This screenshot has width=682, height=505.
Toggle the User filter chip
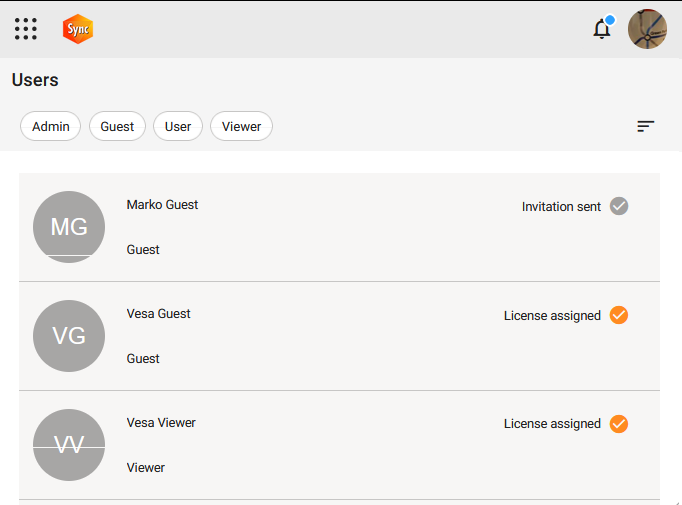tap(178, 127)
